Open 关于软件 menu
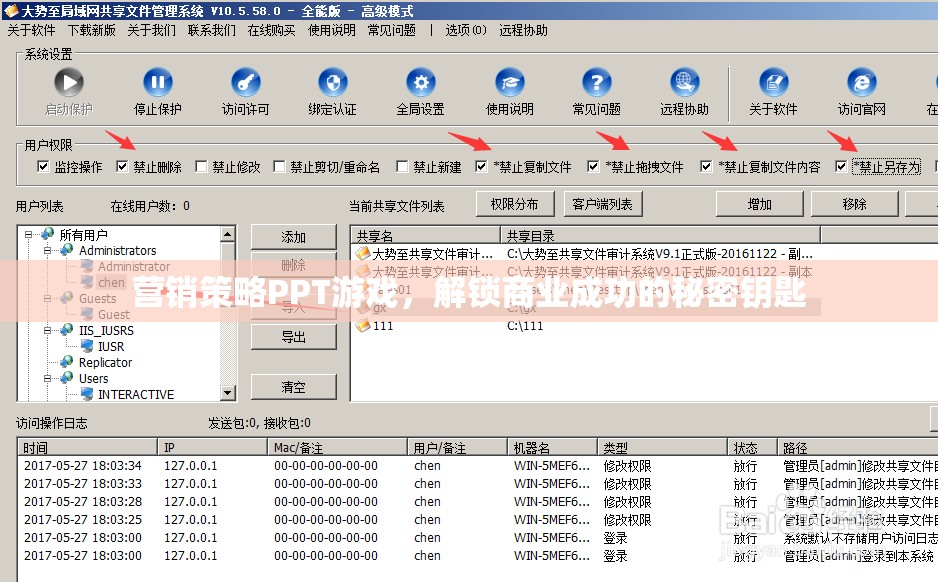Image resolution: width=938 pixels, height=582 pixels. click(31, 30)
